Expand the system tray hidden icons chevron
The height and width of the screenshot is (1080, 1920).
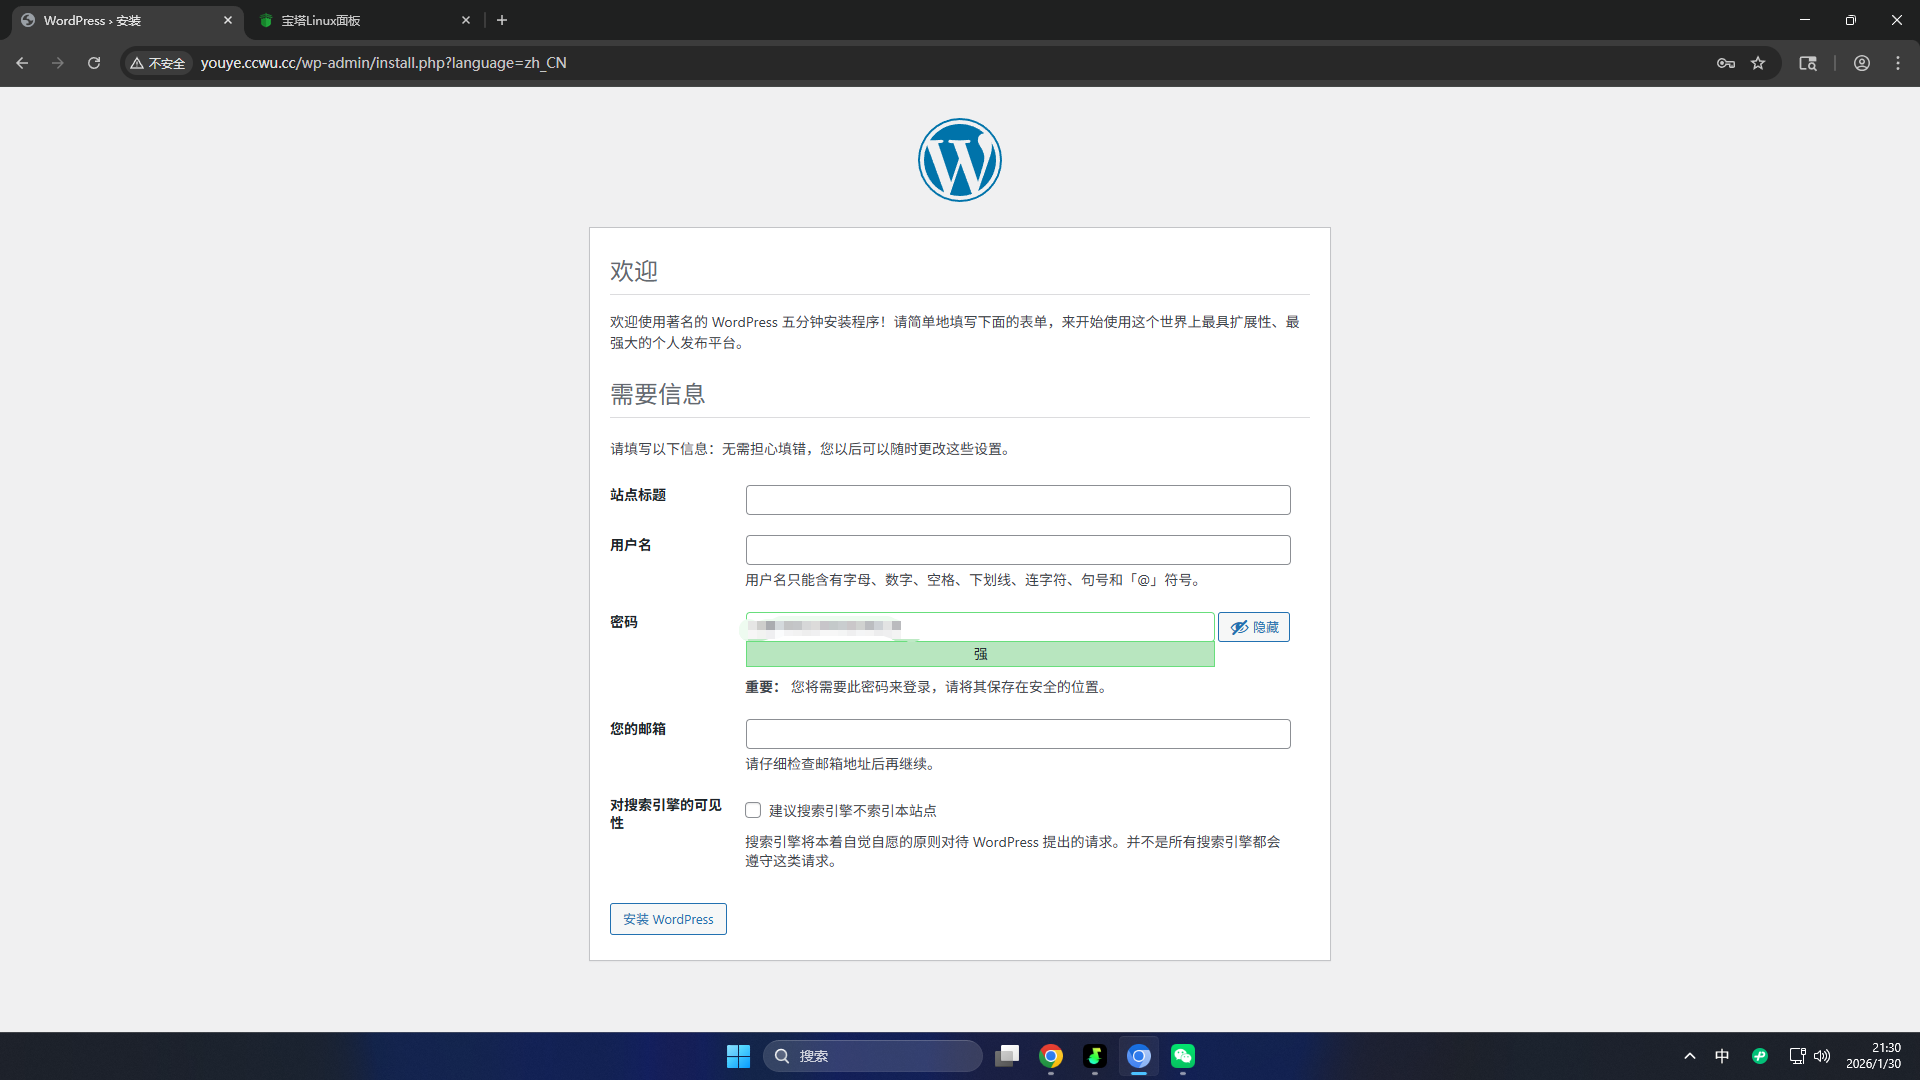click(1690, 1056)
